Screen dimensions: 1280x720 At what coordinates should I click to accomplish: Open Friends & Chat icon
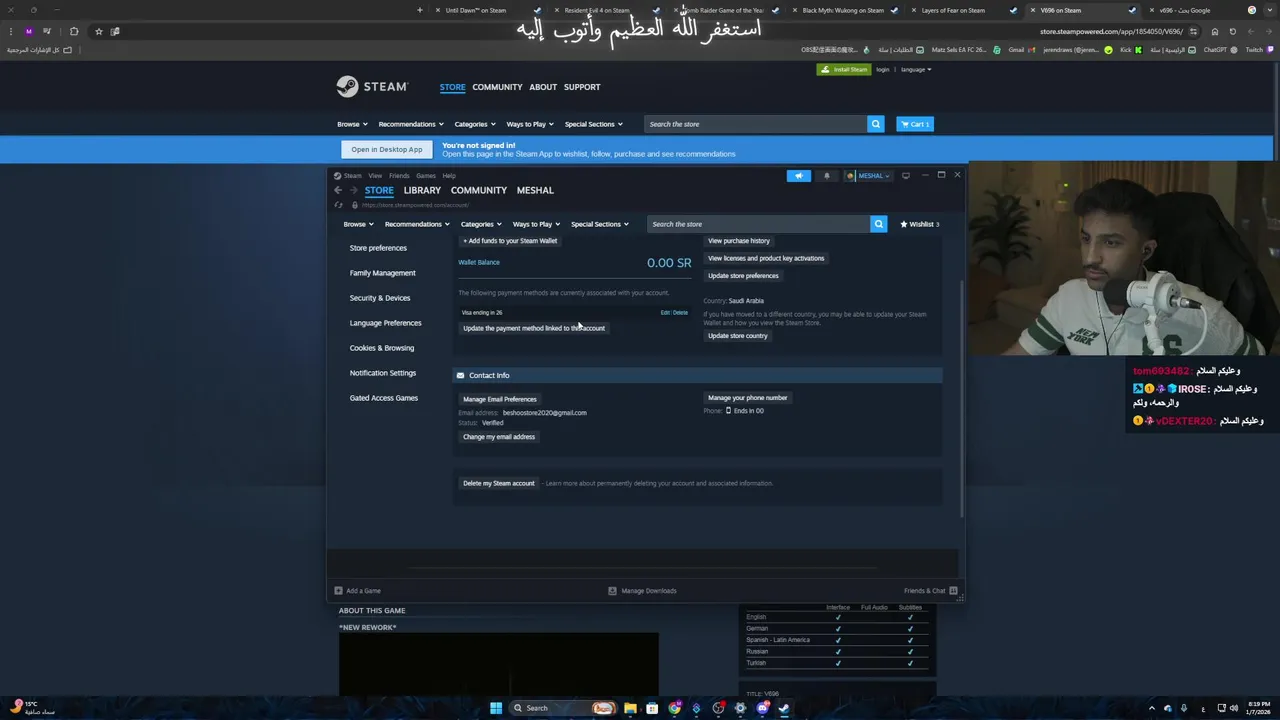click(953, 591)
